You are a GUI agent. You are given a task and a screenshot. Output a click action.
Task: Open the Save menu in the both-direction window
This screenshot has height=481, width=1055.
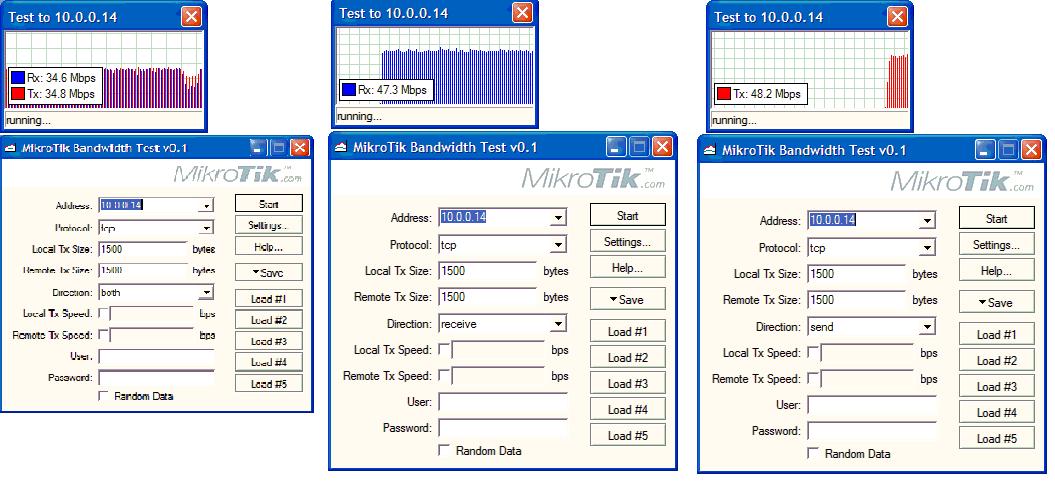[x=268, y=272]
